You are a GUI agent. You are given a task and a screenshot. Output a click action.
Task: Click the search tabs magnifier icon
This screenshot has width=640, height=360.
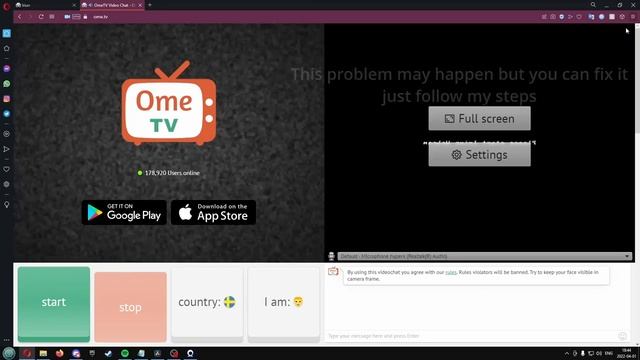tap(593, 5)
